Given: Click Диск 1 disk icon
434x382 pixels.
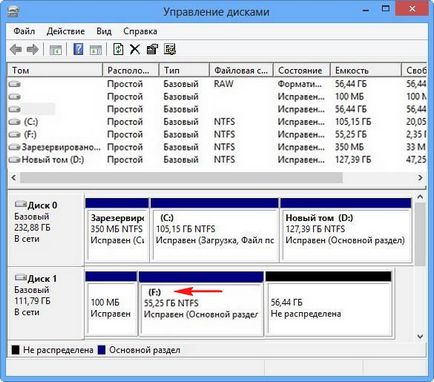Looking at the screenshot, I should (21, 277).
